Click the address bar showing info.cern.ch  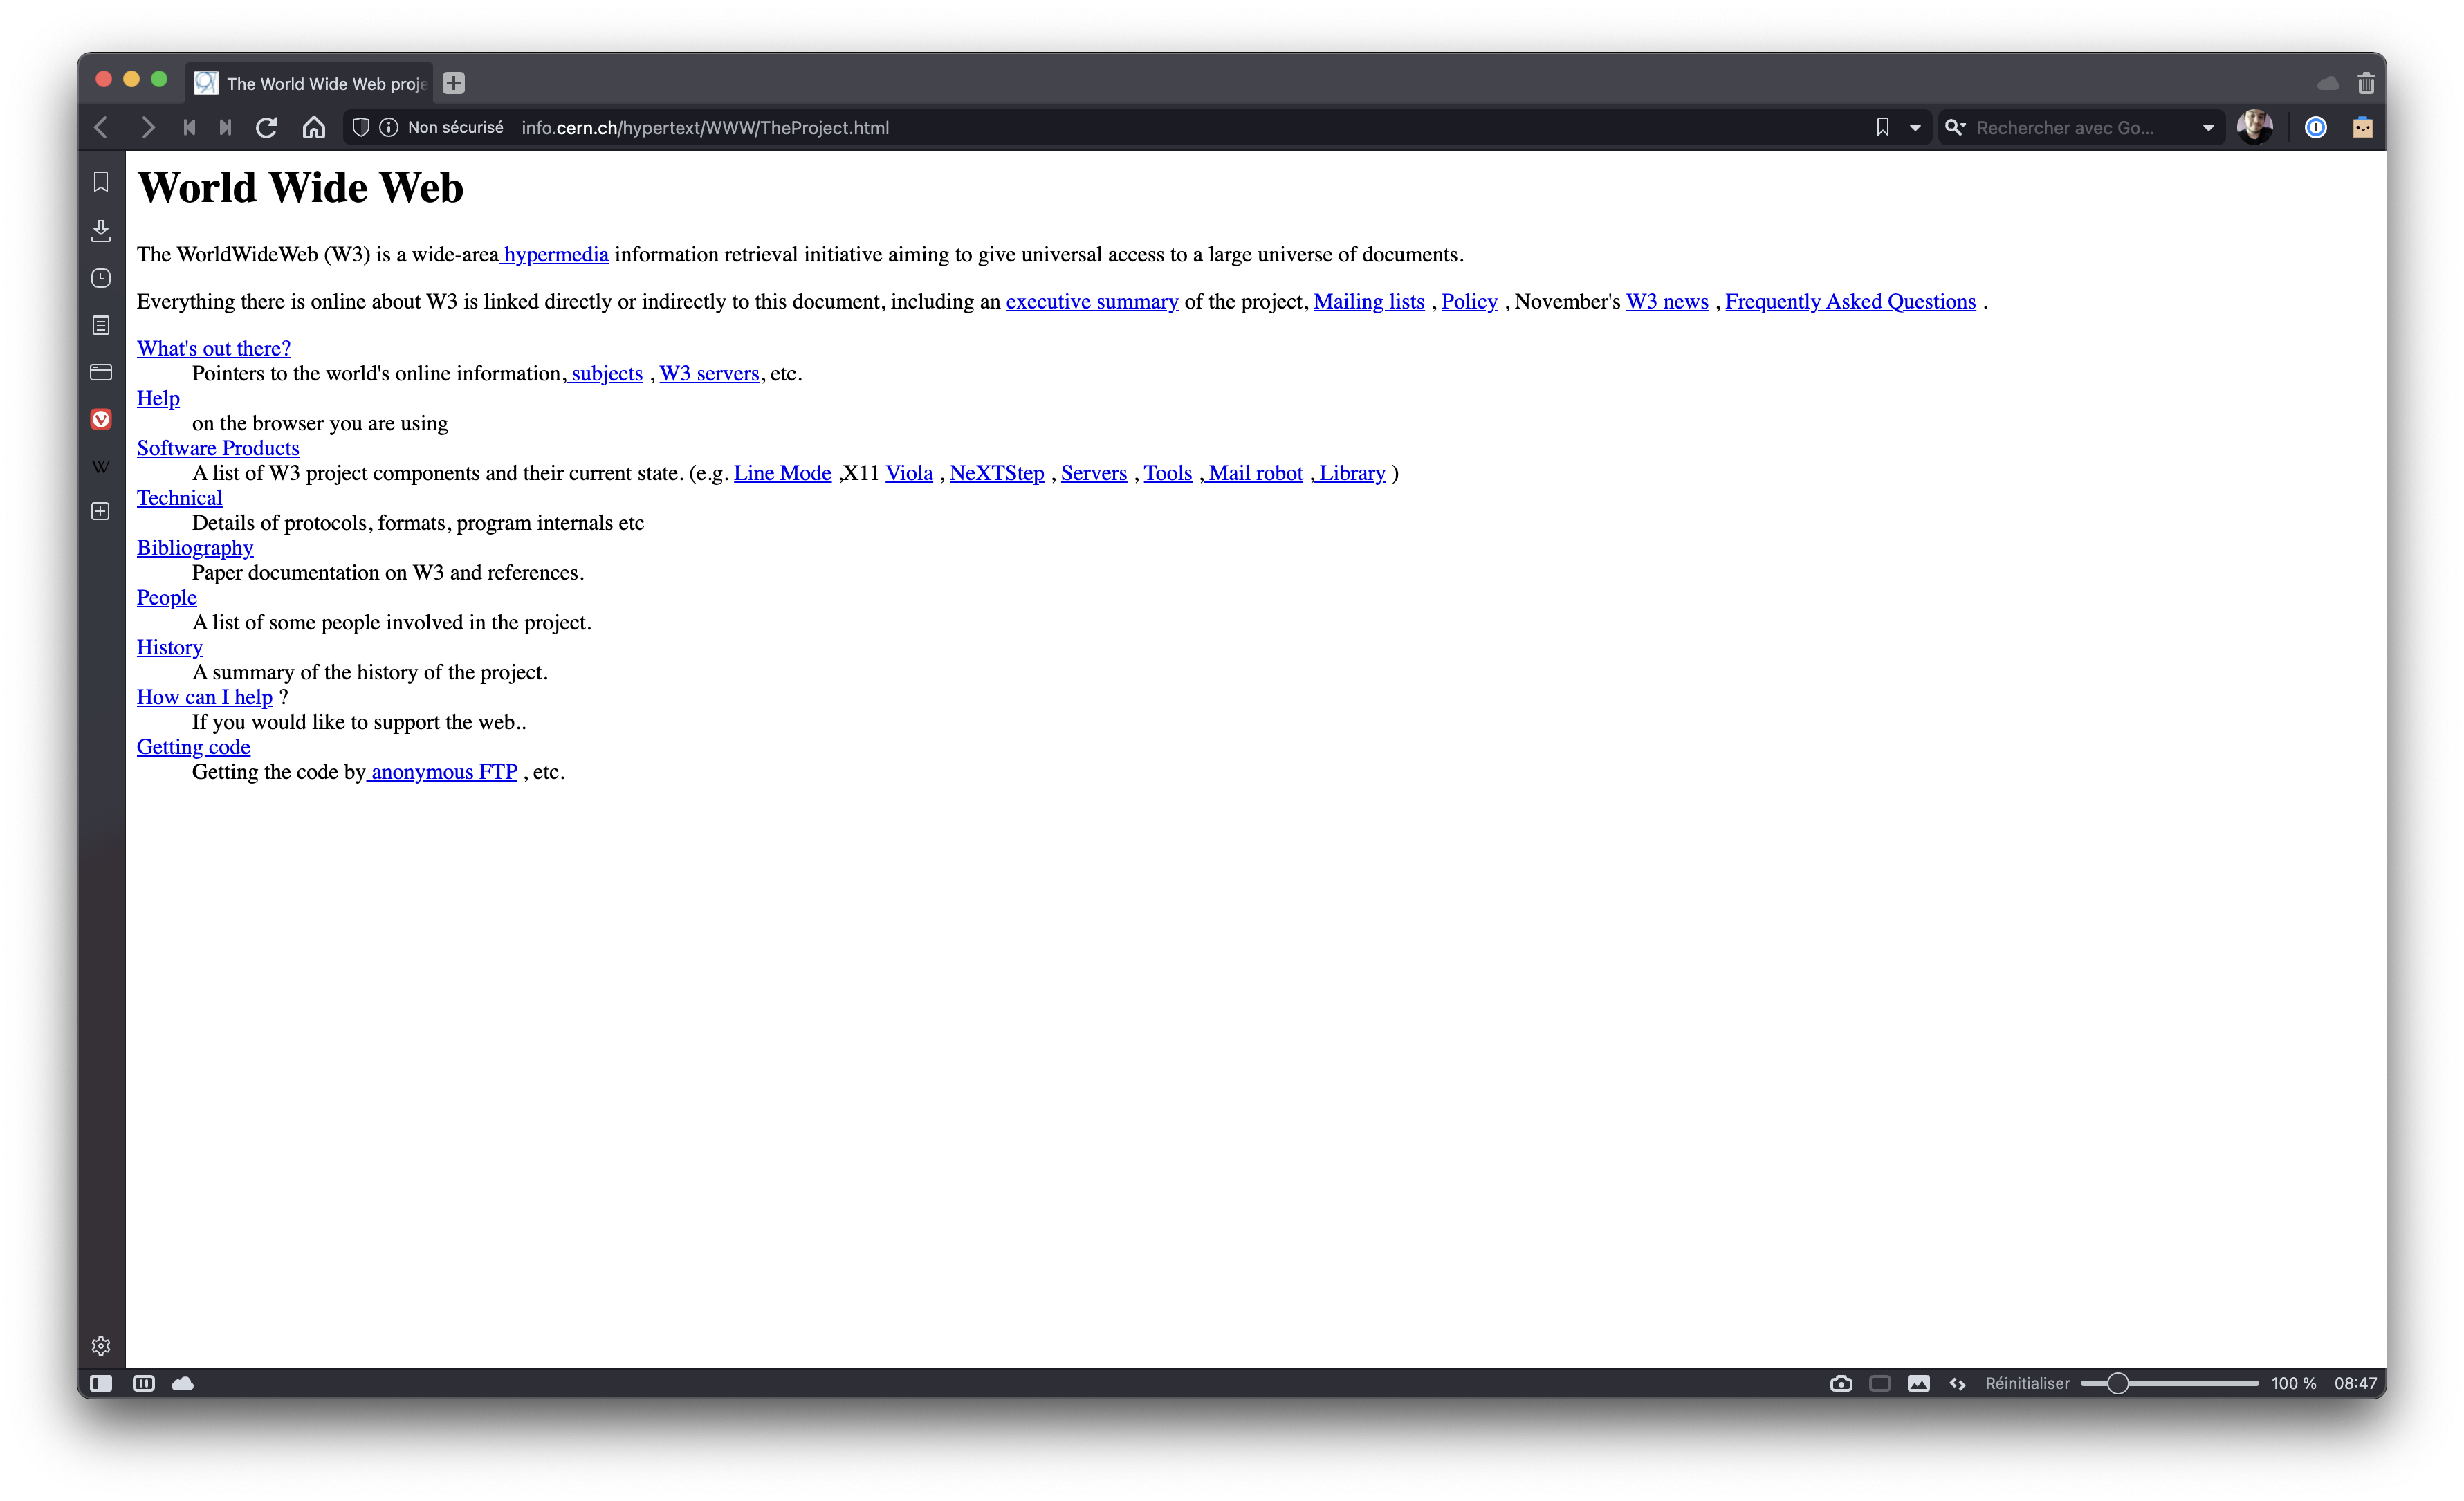pos(705,127)
